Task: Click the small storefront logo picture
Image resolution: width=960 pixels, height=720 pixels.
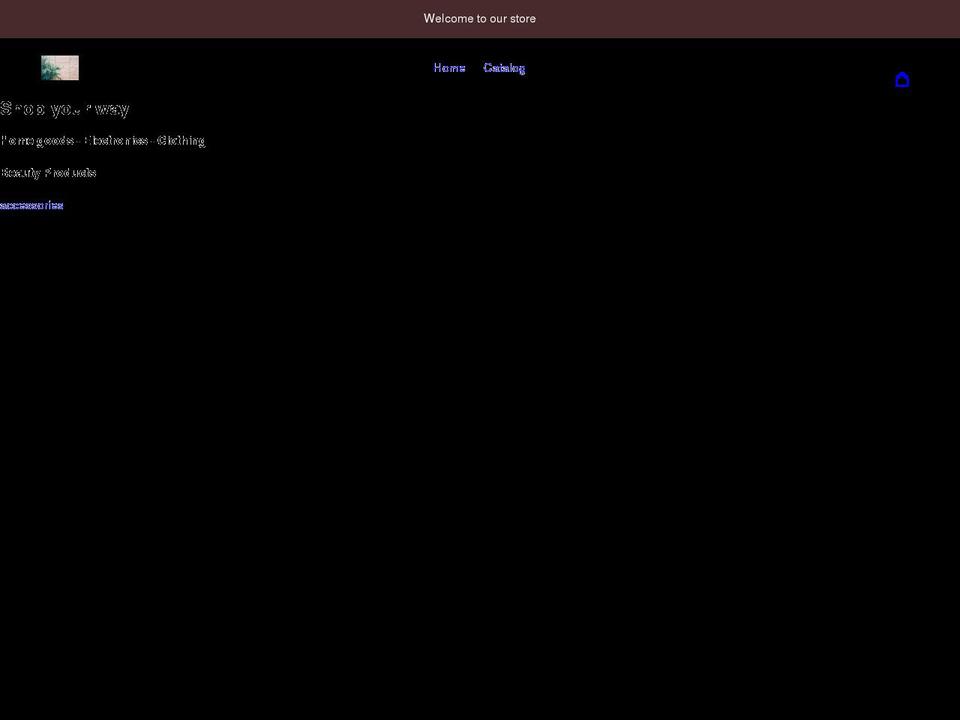Action: click(59, 67)
